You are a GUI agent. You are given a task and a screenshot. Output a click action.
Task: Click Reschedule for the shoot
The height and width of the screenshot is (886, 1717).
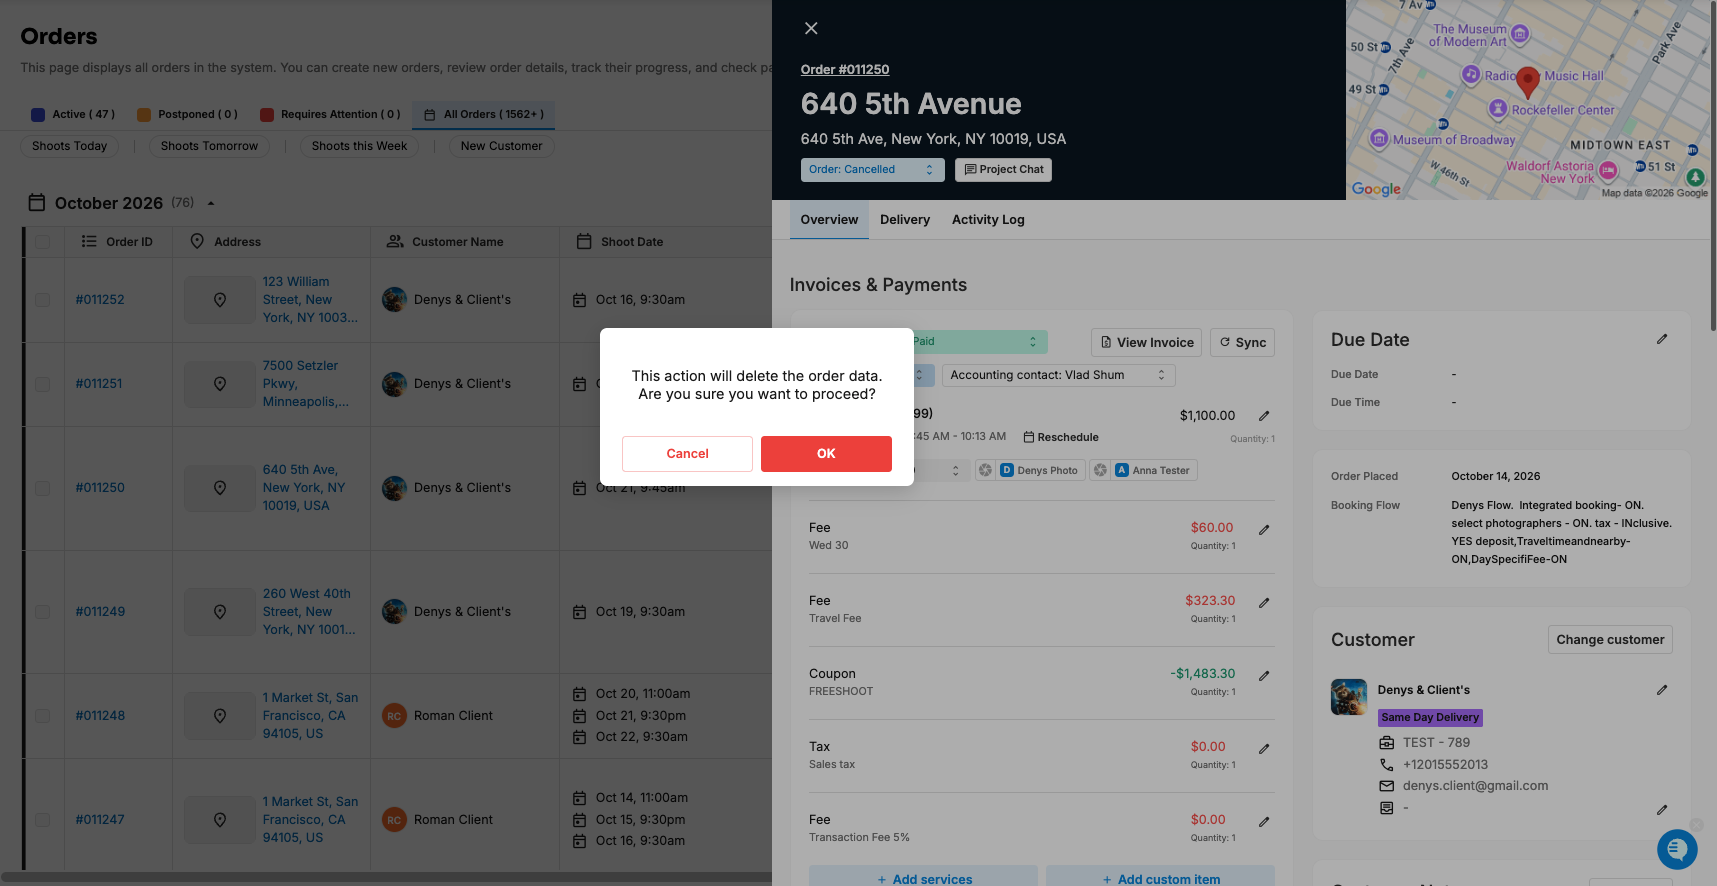1061,437
